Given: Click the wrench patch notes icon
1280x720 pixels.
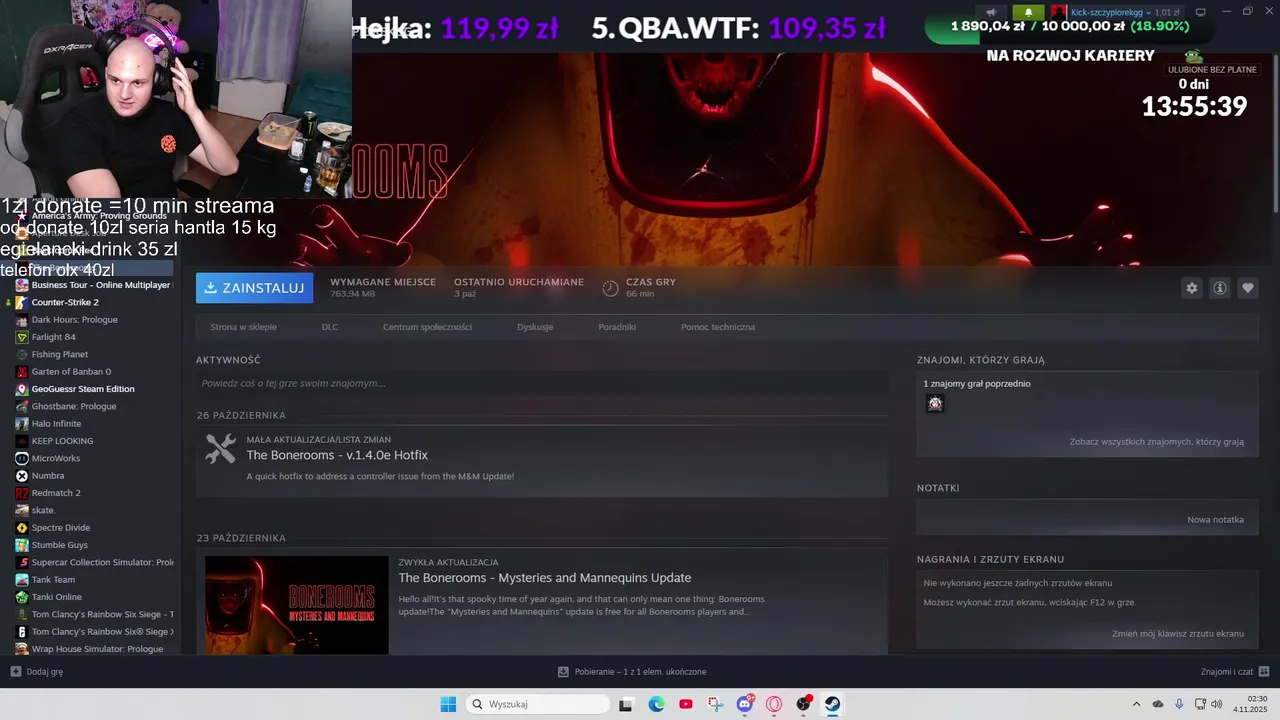Looking at the screenshot, I should coord(221,448).
